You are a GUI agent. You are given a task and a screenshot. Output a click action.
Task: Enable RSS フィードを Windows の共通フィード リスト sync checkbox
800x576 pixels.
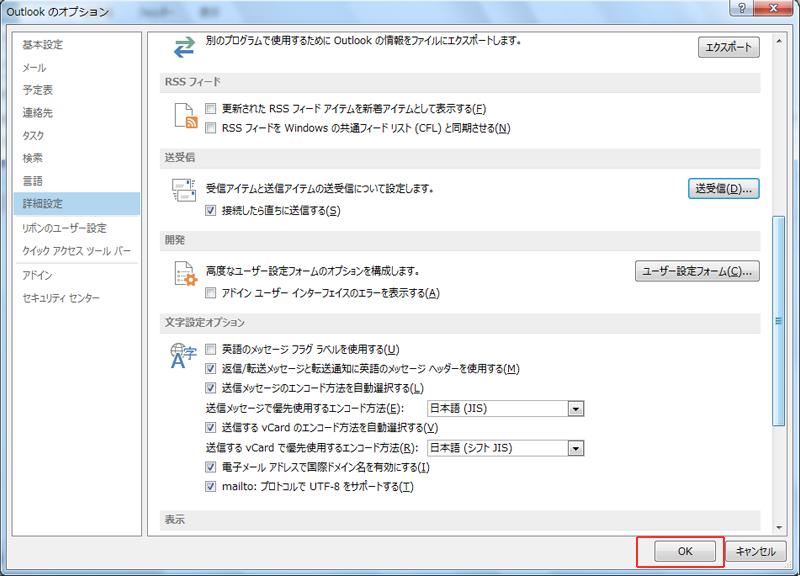click(x=210, y=128)
